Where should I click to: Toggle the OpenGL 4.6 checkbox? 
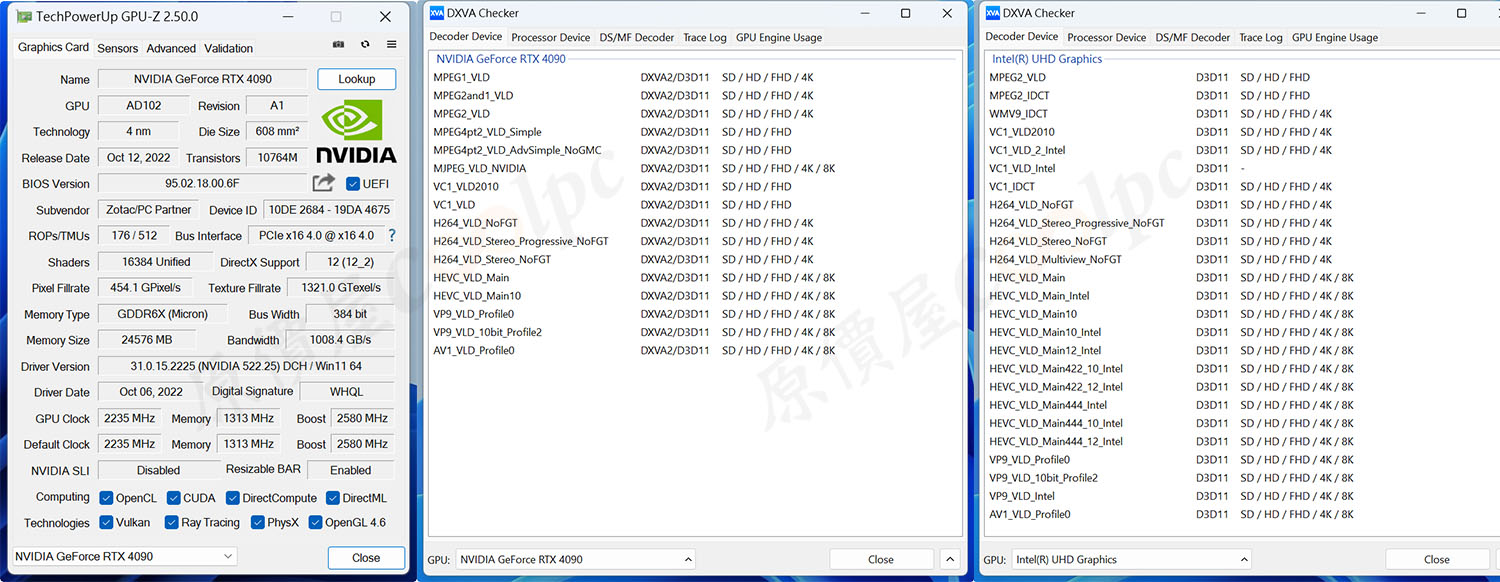pyautogui.click(x=316, y=522)
